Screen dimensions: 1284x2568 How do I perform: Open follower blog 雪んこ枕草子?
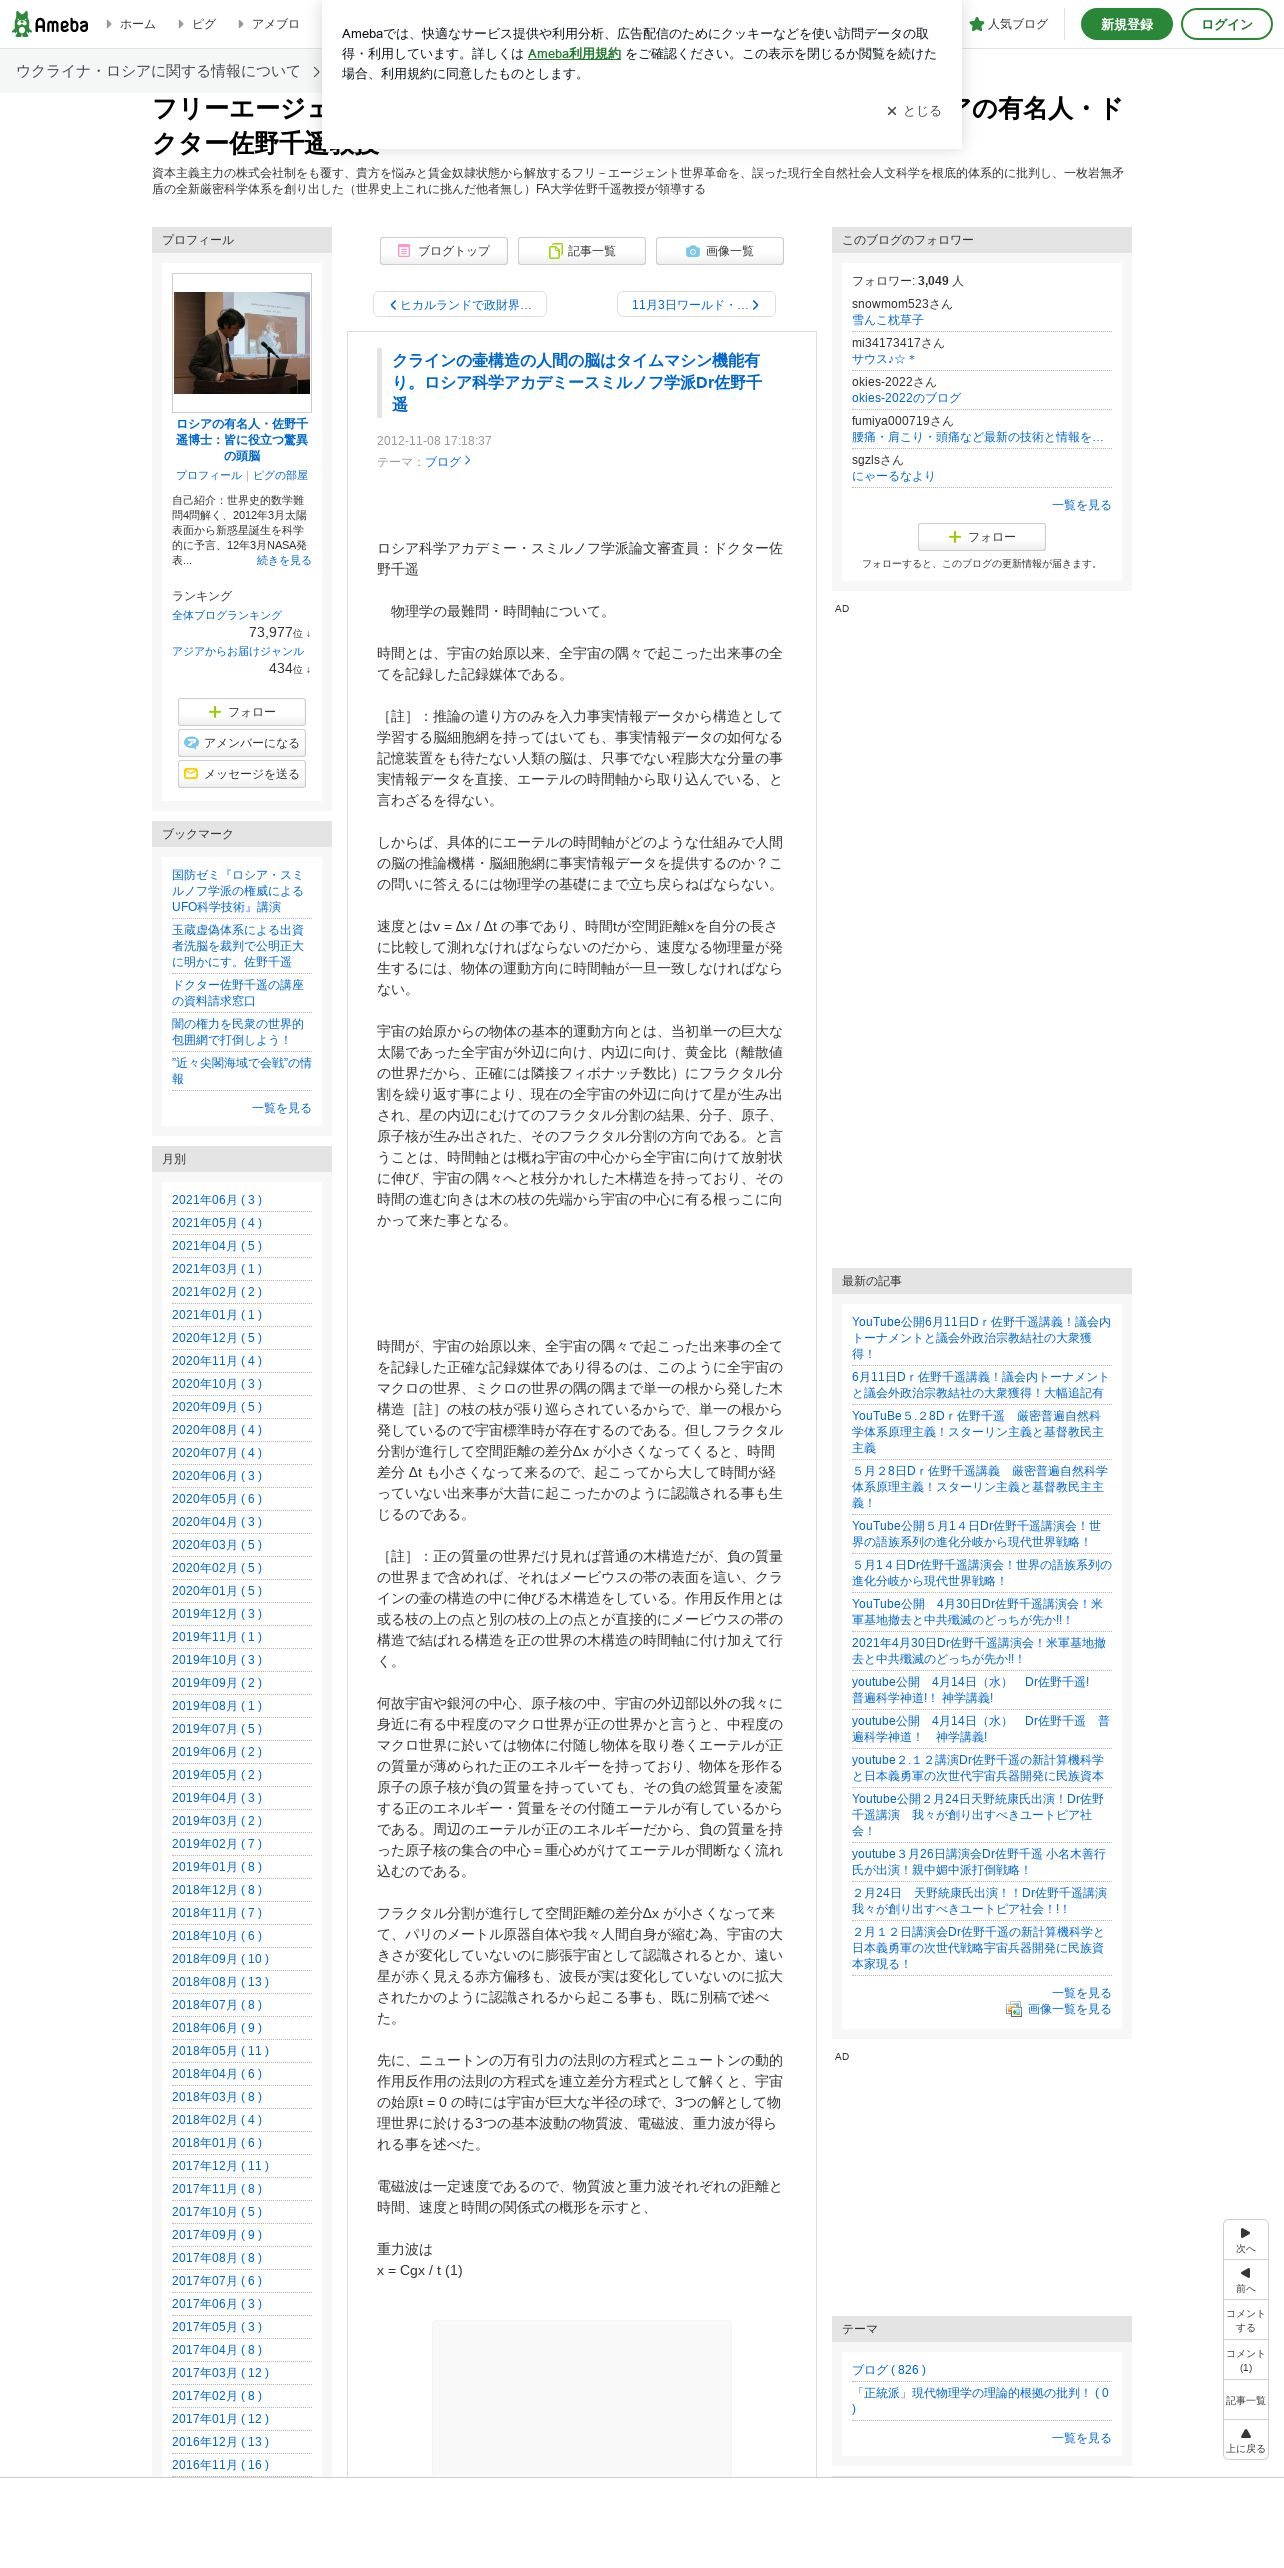[x=888, y=320]
